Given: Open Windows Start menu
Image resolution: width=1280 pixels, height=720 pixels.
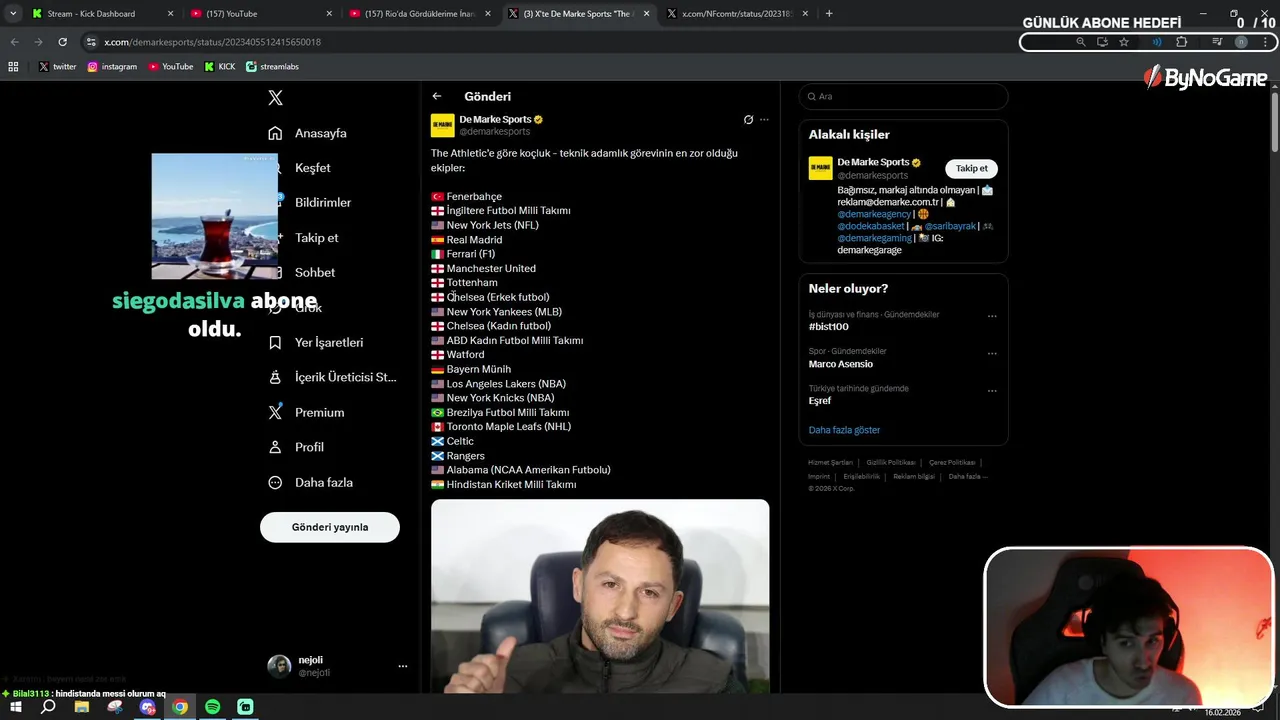Looking at the screenshot, I should click(16, 707).
